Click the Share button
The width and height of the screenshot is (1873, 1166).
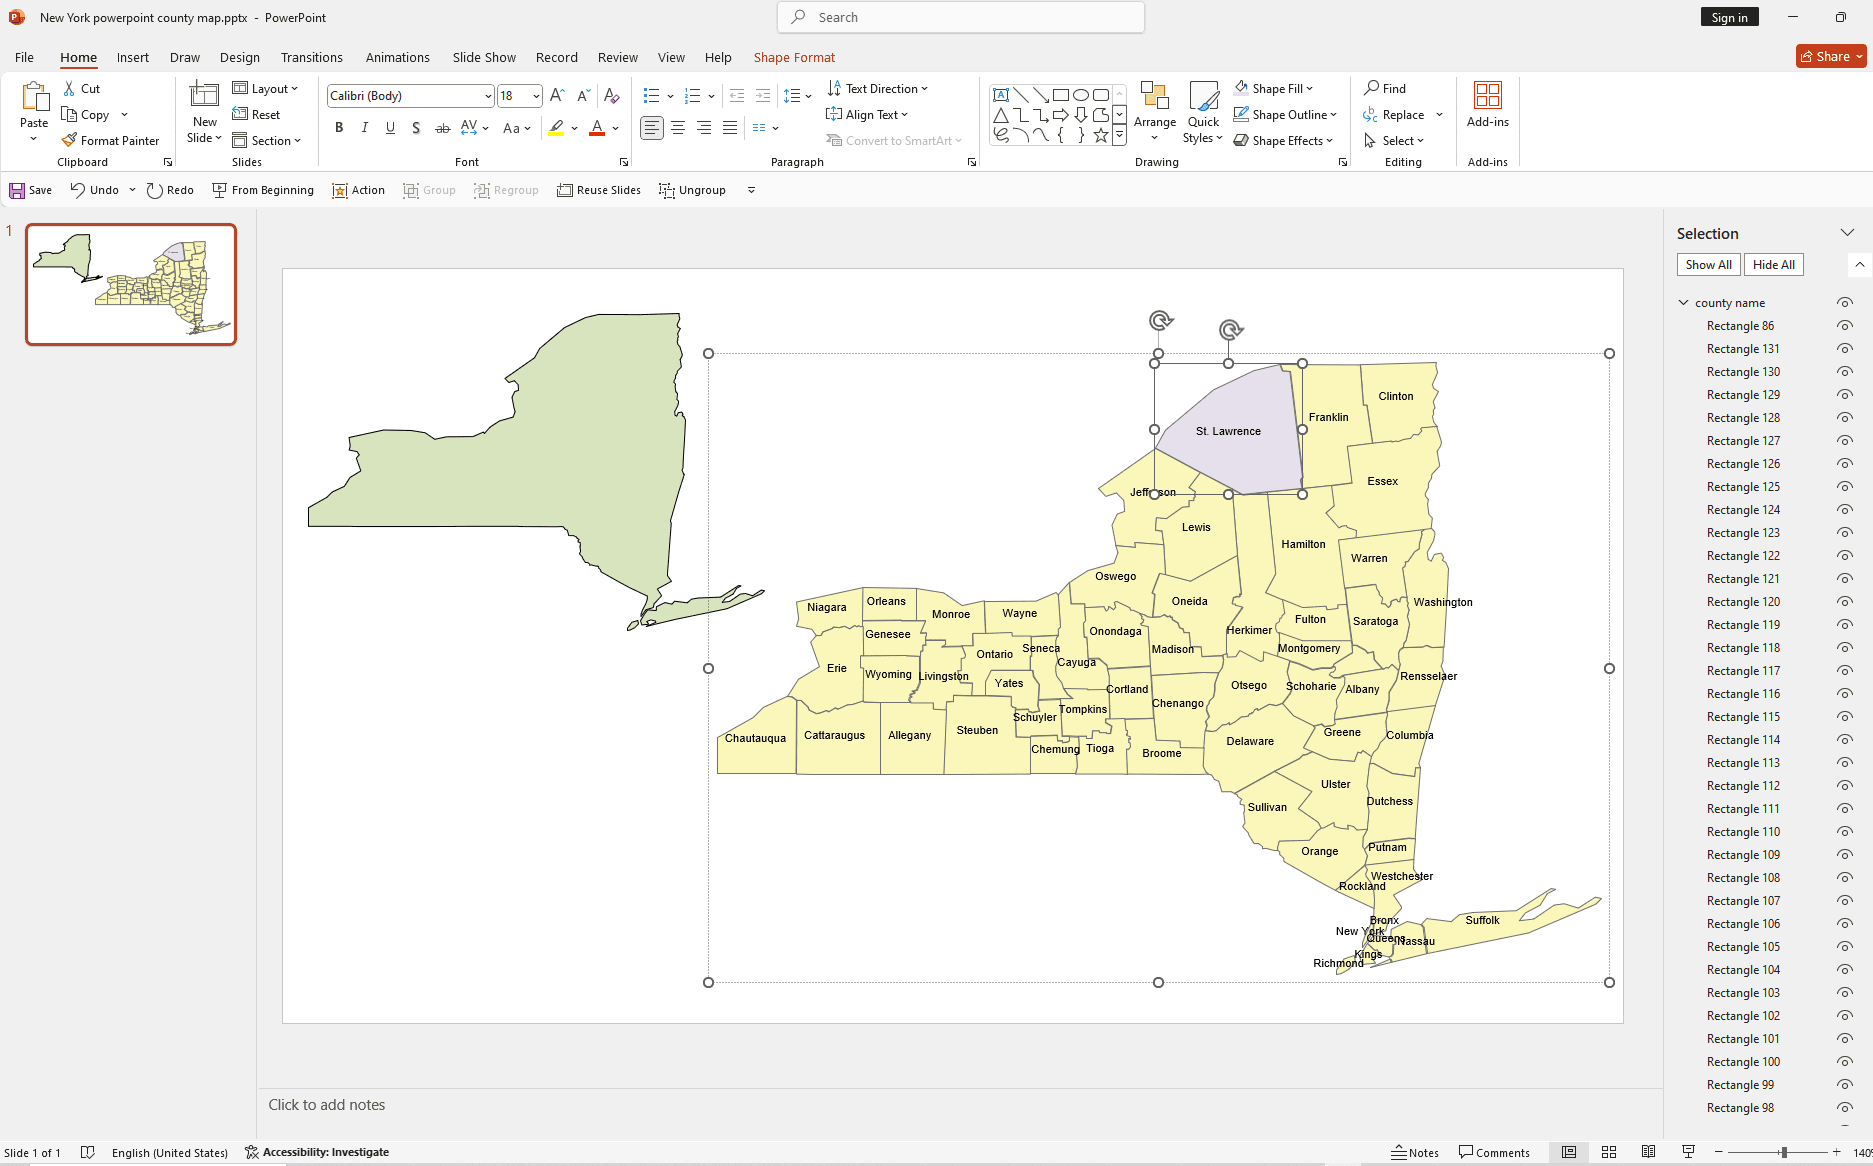(1831, 57)
